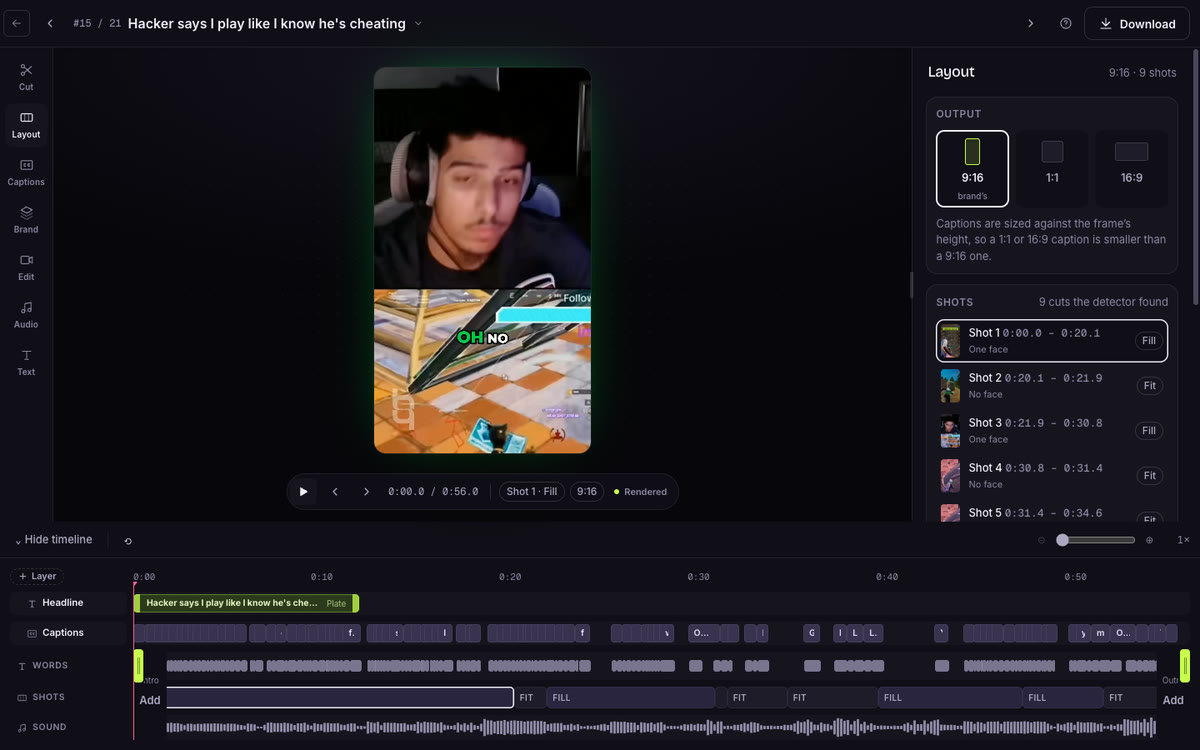Screen dimensions: 1200x750
Task: Click the video preview frame
Action: click(482, 260)
